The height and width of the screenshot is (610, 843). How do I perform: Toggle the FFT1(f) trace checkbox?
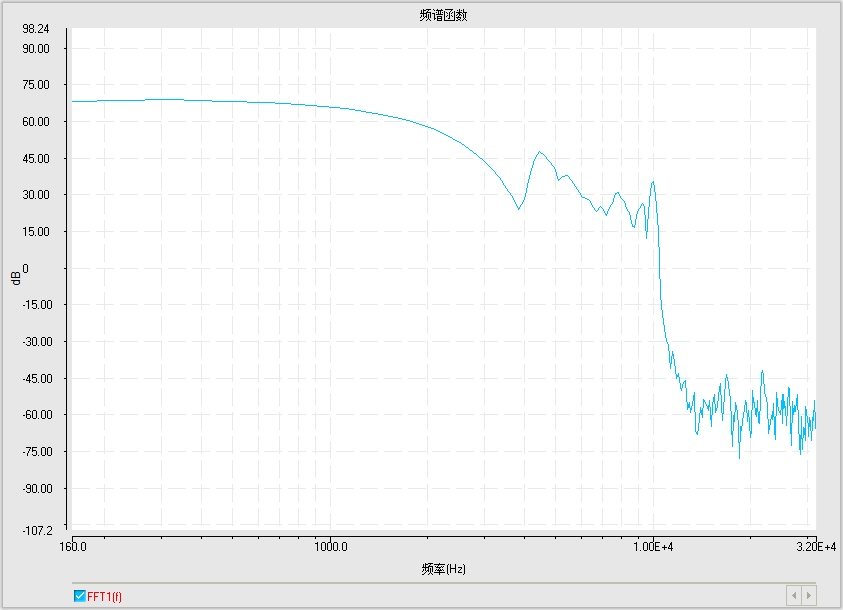pos(80,596)
